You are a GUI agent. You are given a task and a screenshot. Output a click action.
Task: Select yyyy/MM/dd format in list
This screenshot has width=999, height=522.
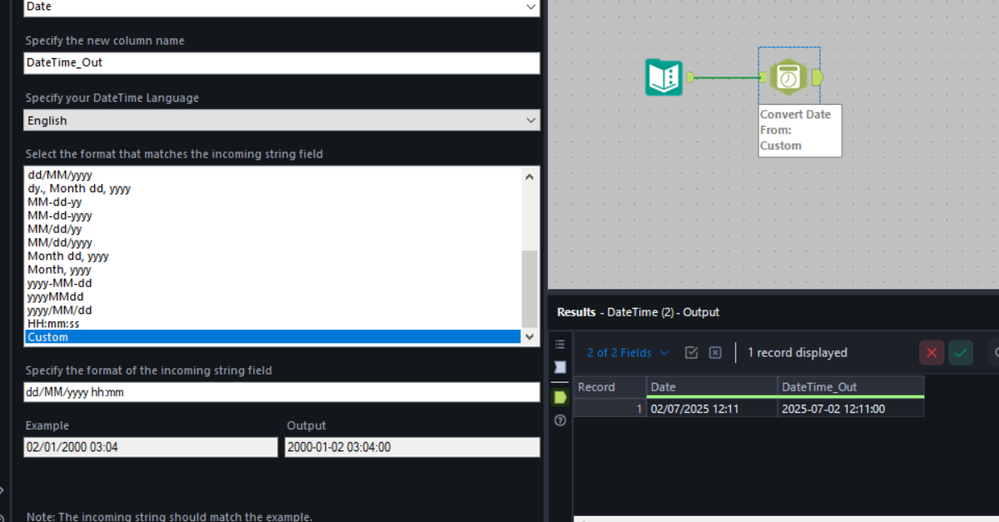60,310
